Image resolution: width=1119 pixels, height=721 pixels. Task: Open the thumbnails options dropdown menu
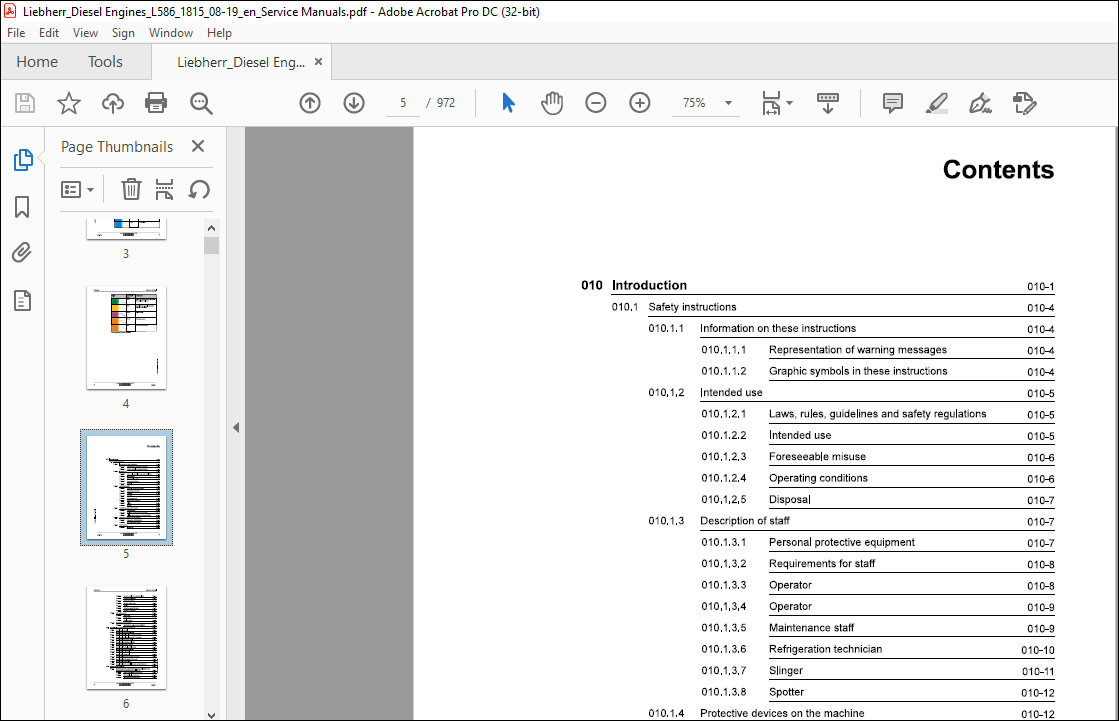(77, 189)
